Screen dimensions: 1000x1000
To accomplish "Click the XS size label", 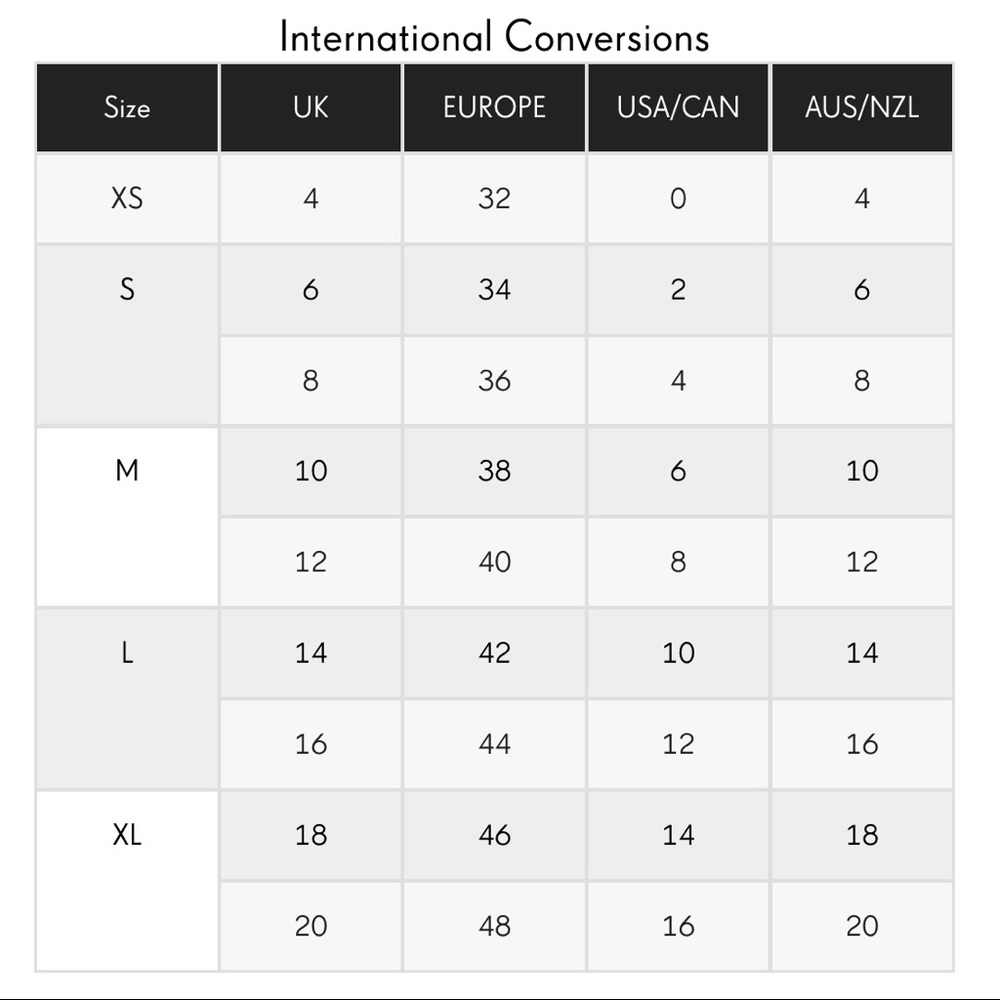I will point(127,198).
